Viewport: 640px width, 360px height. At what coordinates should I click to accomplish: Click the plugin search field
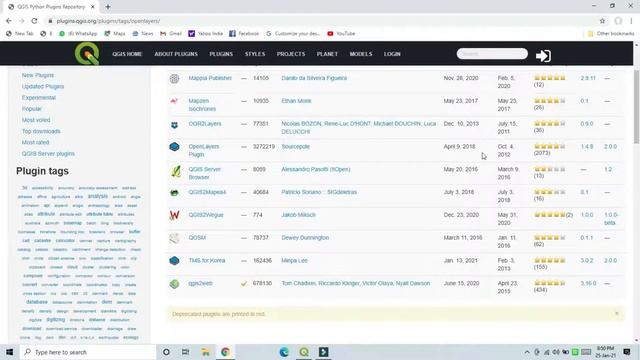click(x=492, y=53)
